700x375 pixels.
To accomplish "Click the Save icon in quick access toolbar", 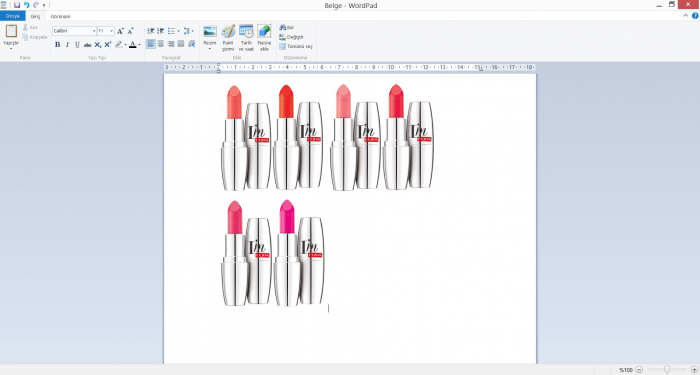I will [x=17, y=5].
